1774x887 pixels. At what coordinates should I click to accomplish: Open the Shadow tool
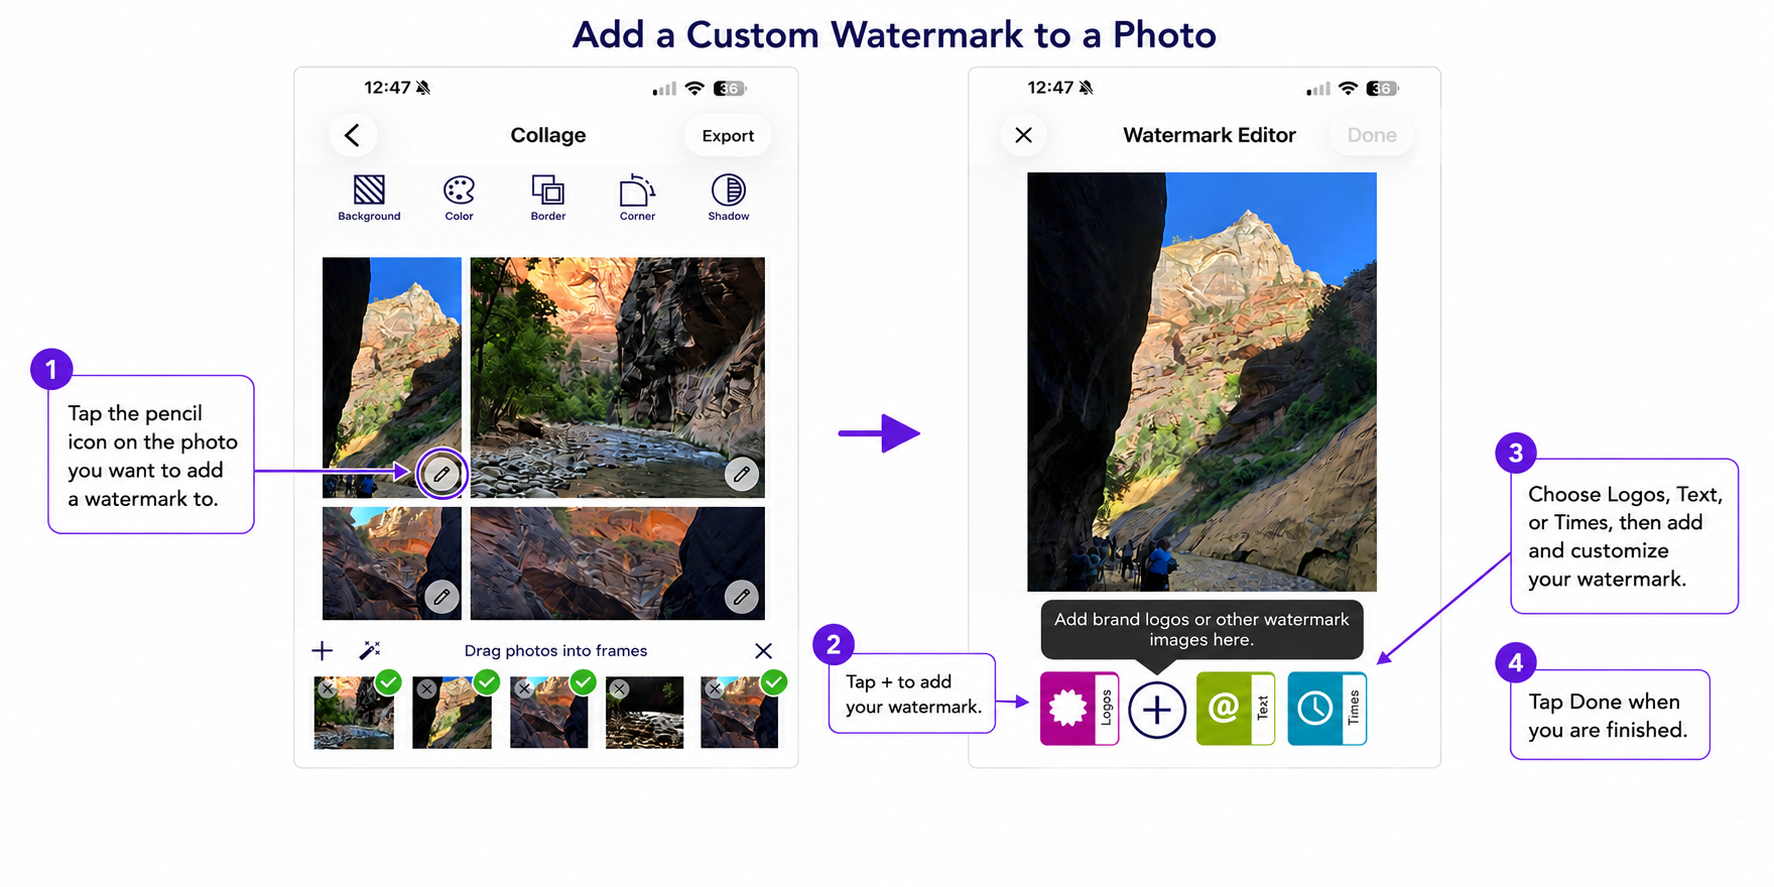click(728, 197)
